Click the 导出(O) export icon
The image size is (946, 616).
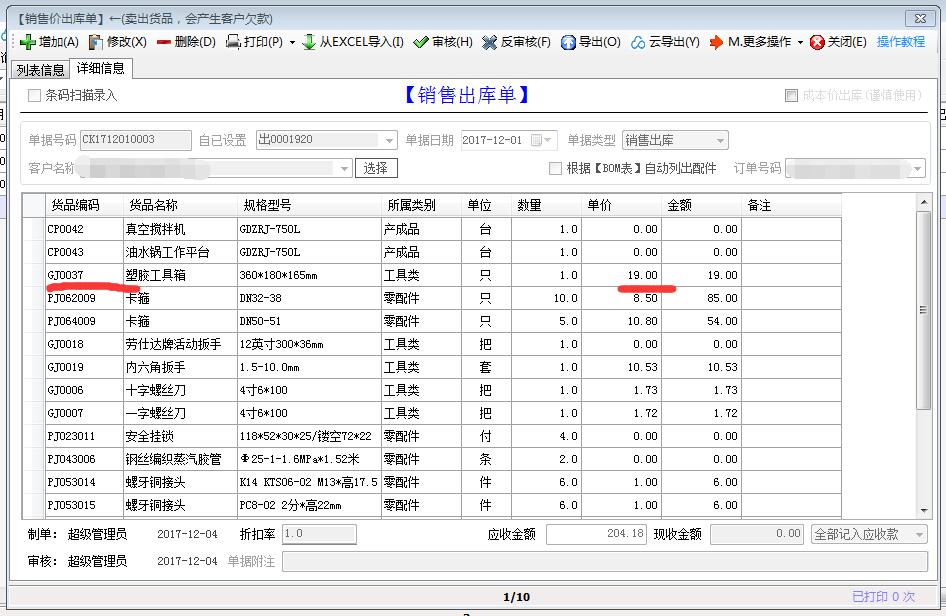(x=568, y=42)
